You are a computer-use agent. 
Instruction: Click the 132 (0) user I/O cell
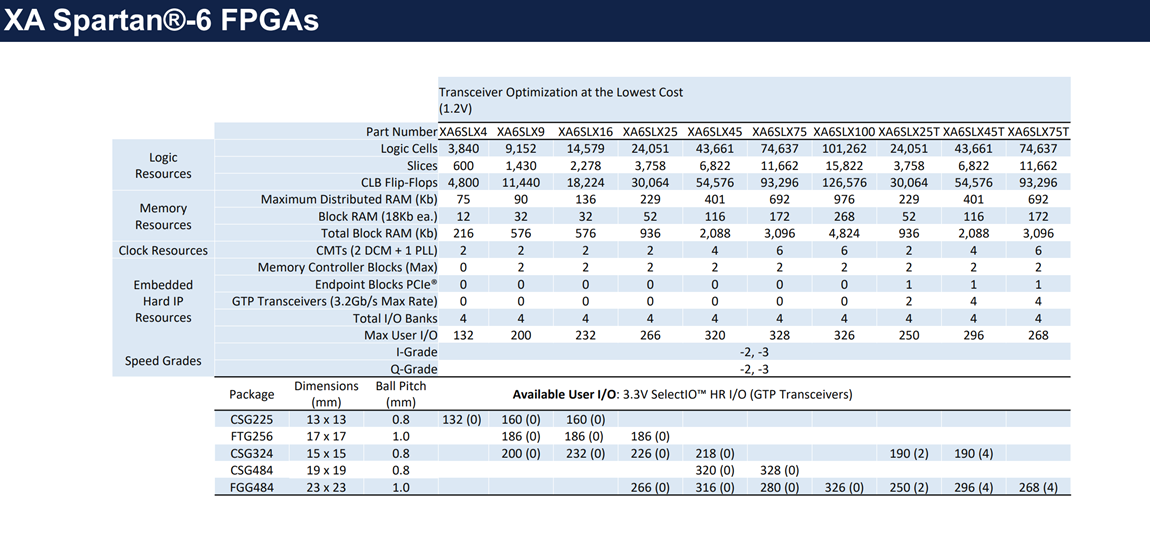coord(462,420)
